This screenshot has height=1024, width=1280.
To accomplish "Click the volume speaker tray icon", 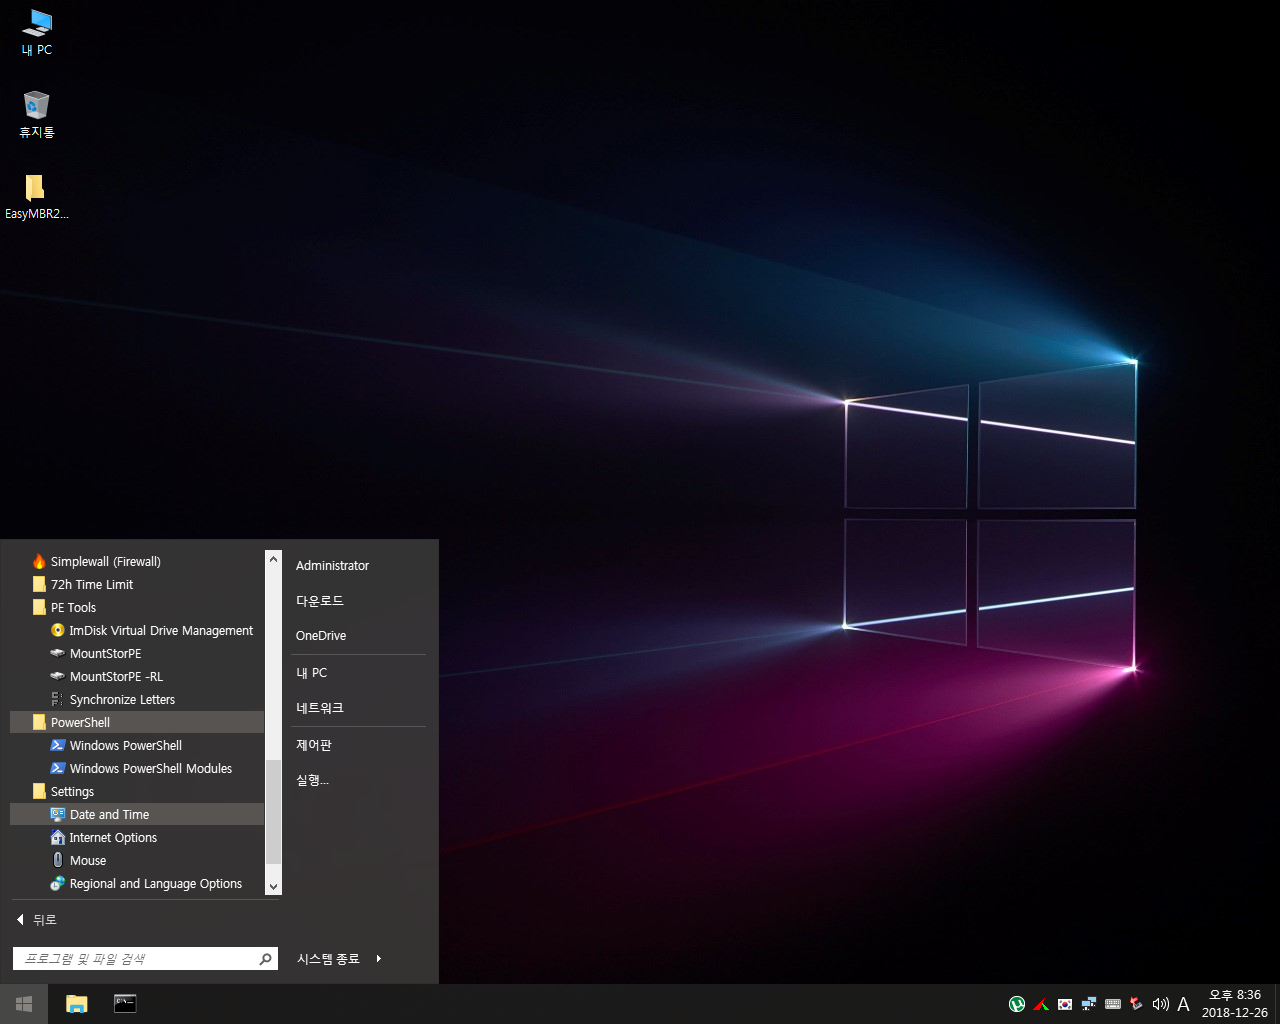I will click(1160, 1004).
